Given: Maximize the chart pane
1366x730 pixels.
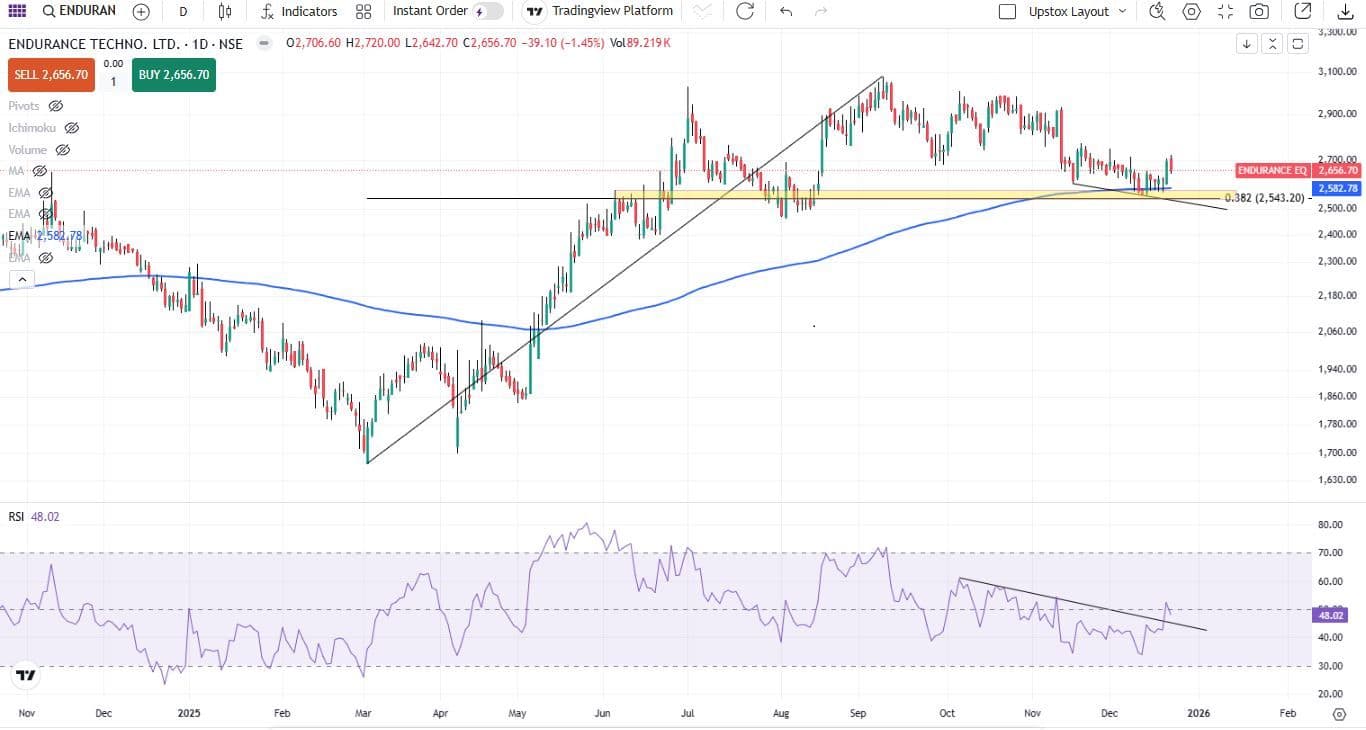Looking at the screenshot, I should 1298,44.
